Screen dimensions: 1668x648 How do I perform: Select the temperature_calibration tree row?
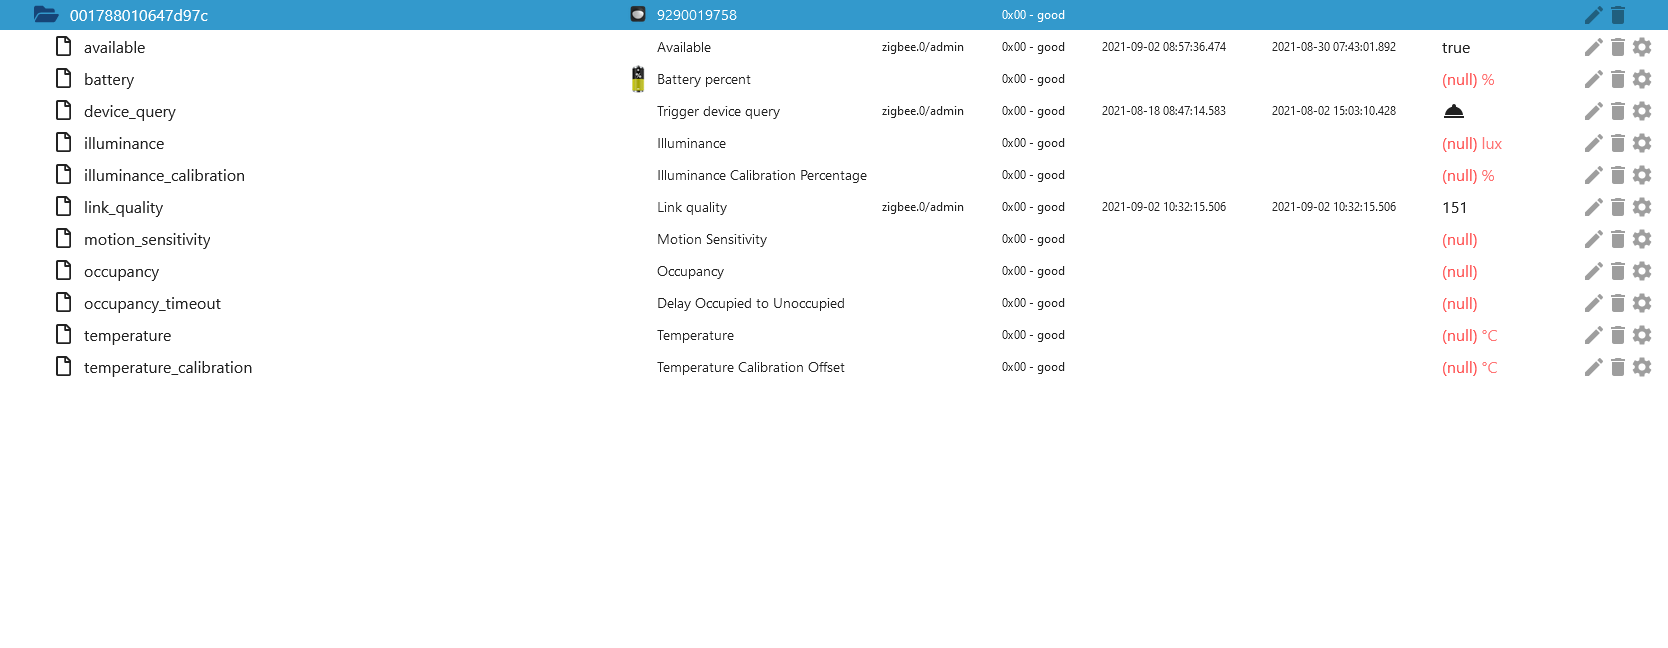834,367
